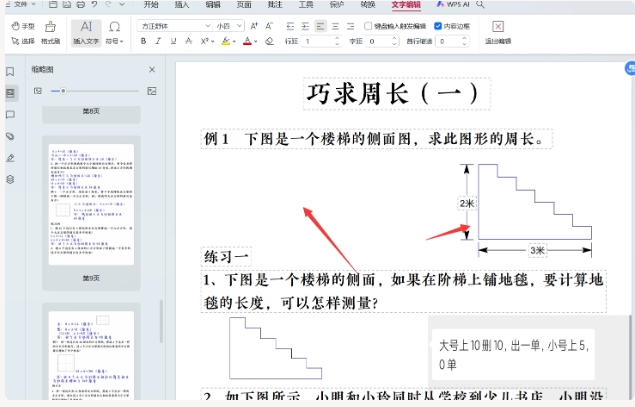Open the attachments sidebar panel

(11, 136)
